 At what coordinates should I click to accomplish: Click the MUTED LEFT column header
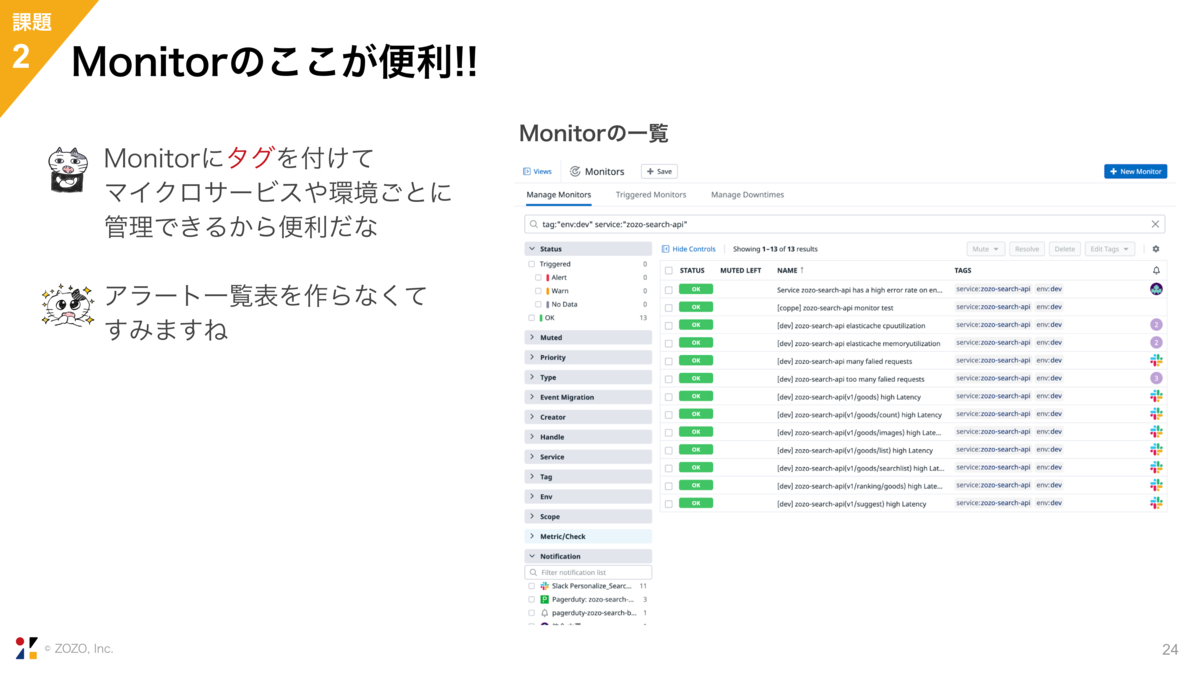tap(741, 271)
